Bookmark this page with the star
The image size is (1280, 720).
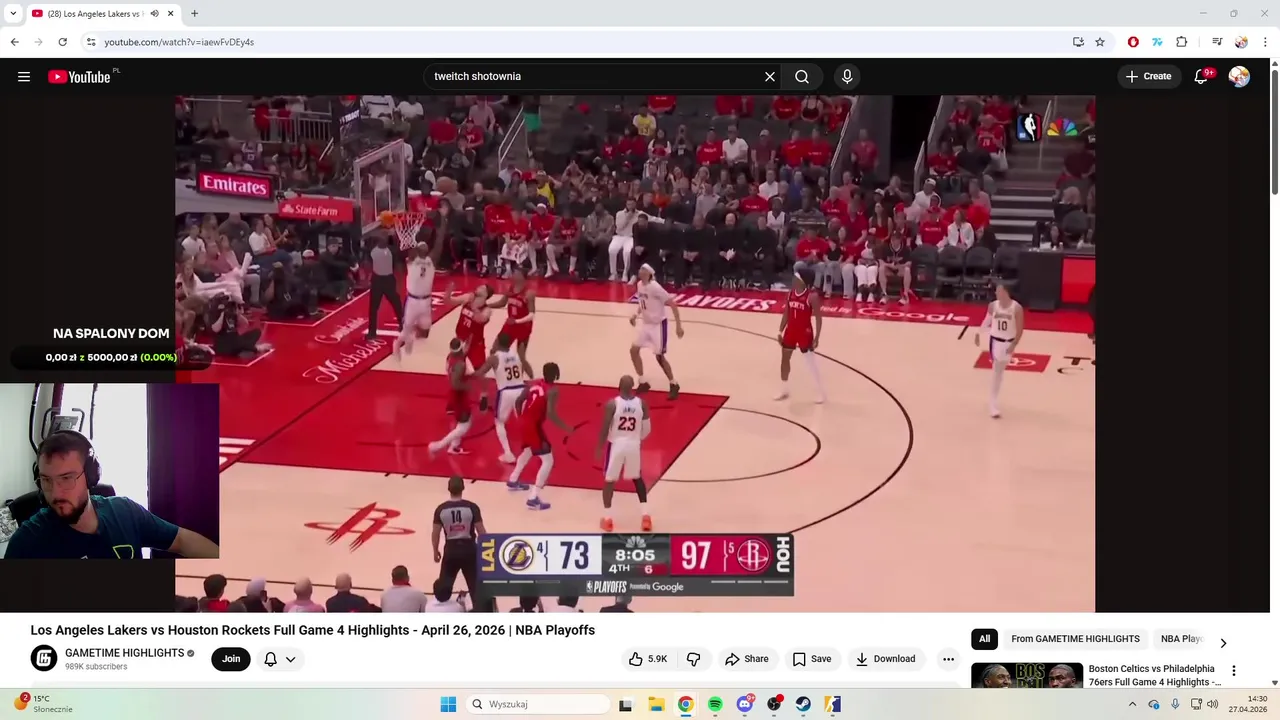pos(1100,42)
